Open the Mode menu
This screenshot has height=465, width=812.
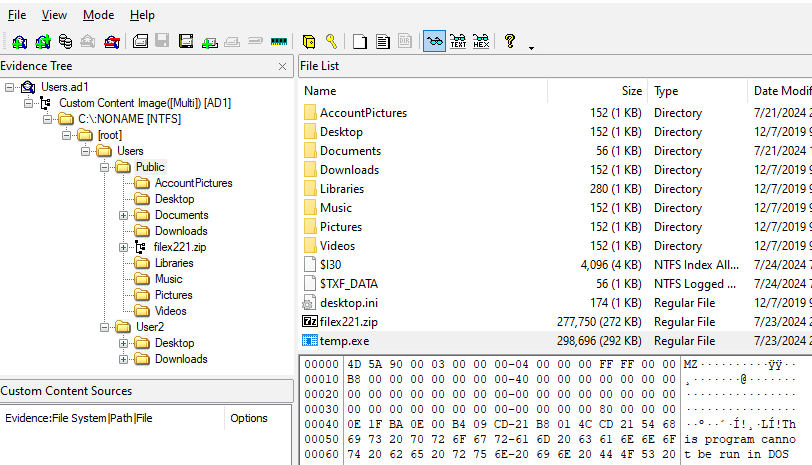pyautogui.click(x=98, y=15)
